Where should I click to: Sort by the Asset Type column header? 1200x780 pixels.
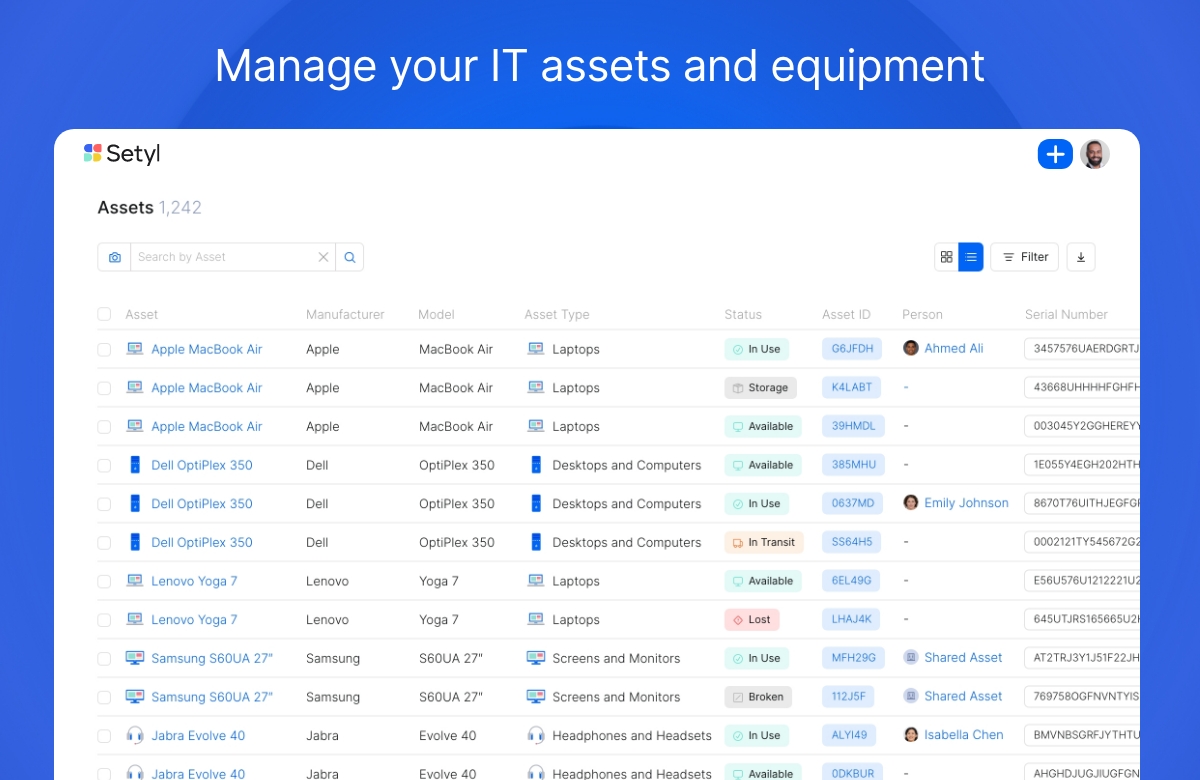(557, 314)
